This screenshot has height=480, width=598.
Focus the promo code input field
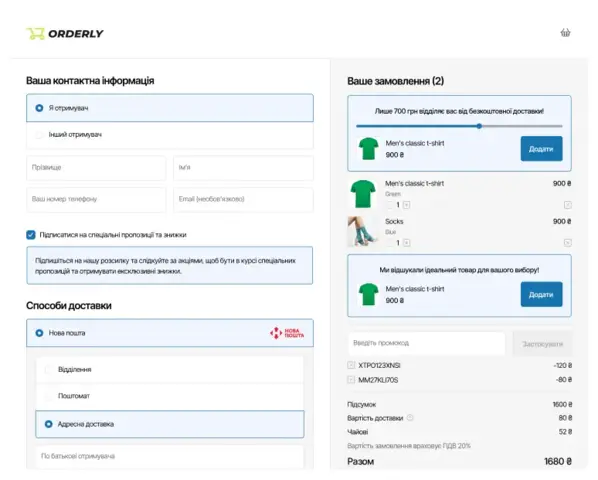[x=427, y=343]
